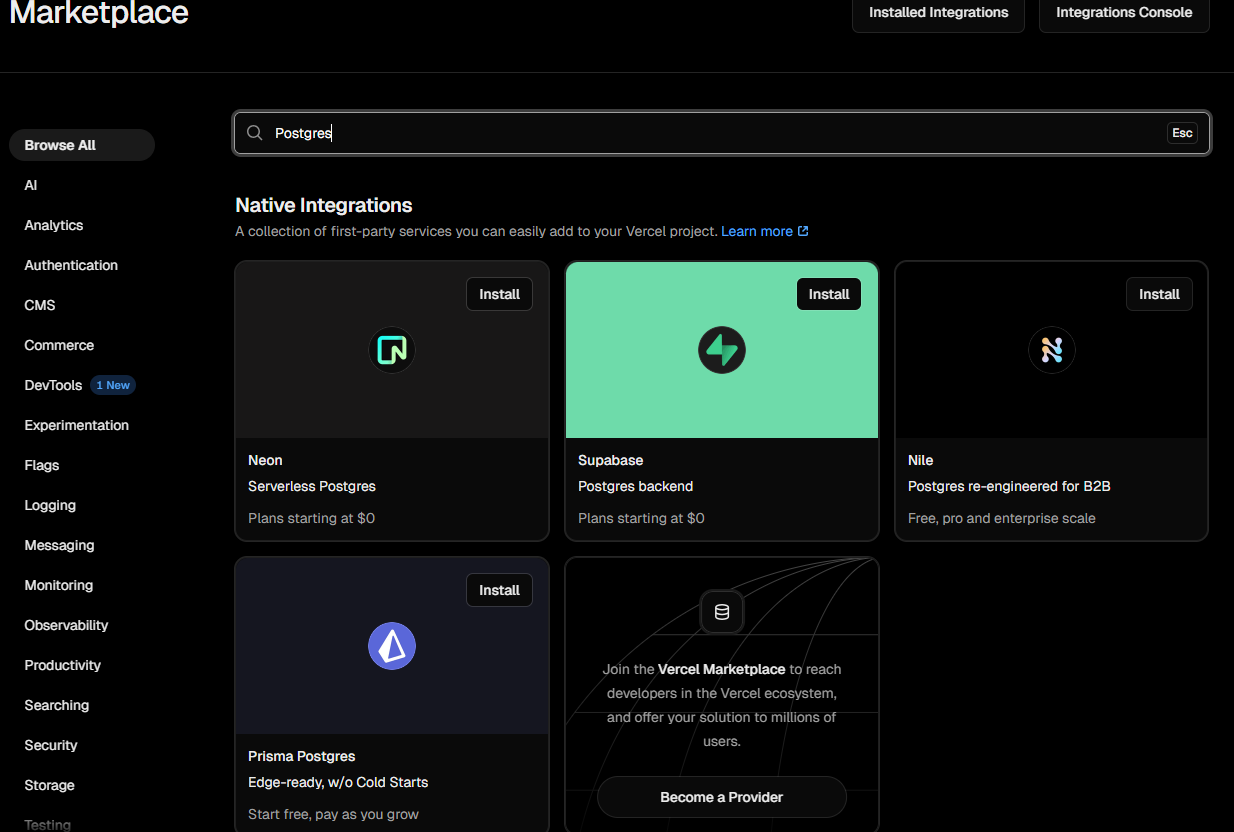Install Prisma Postgres integration
This screenshot has height=832, width=1234.
499,590
